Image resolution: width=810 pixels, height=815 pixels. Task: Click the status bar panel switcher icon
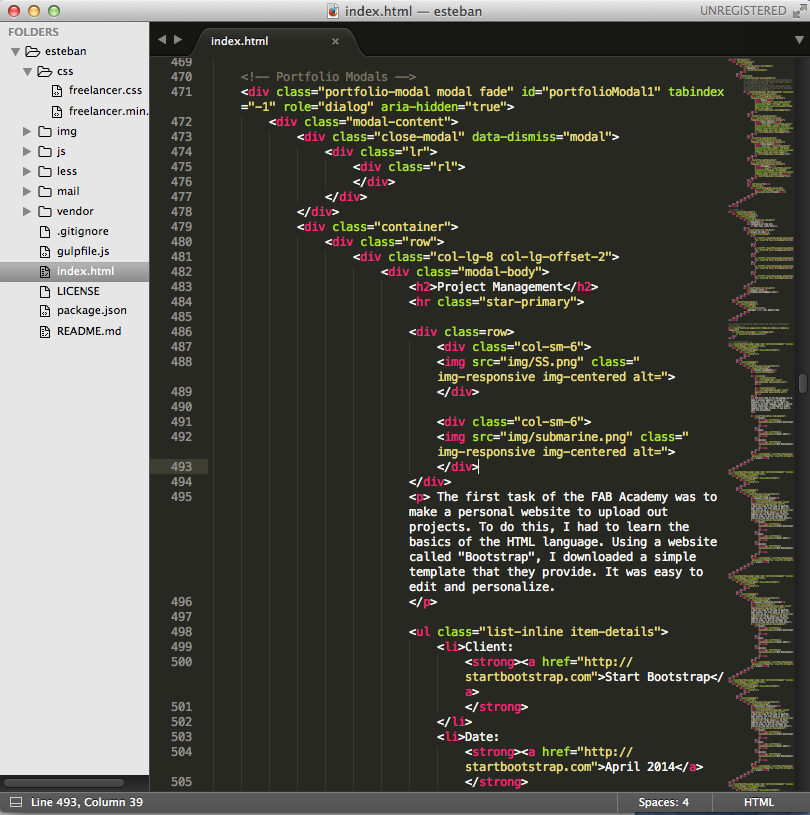(x=14, y=802)
